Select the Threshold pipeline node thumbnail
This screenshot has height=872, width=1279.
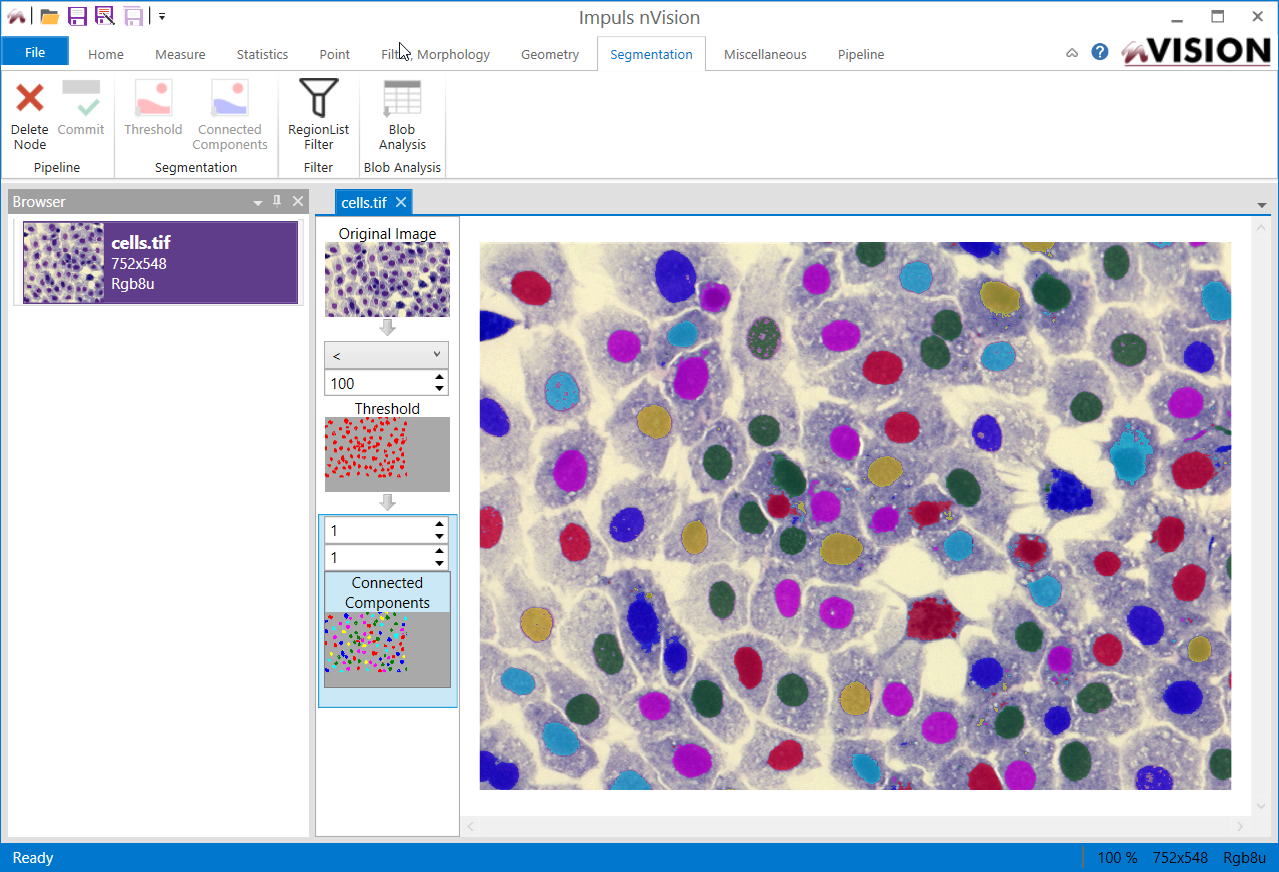387,454
